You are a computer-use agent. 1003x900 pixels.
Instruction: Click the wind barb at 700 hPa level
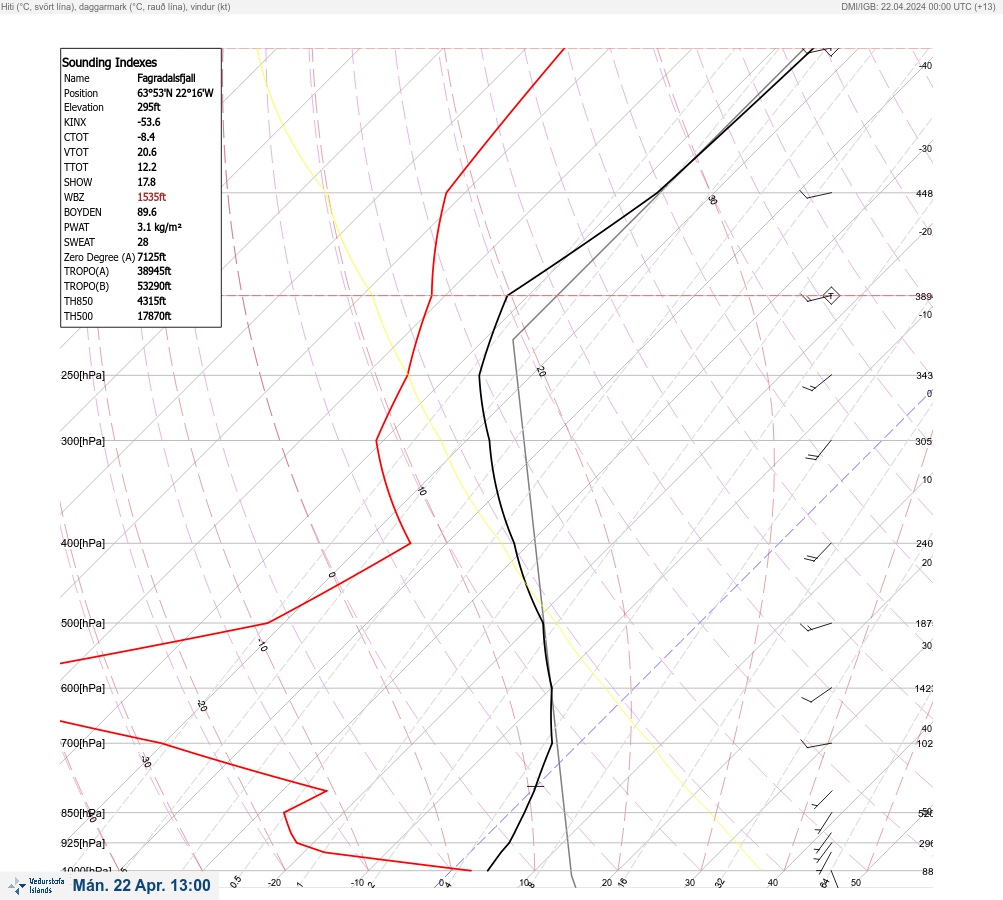816,745
